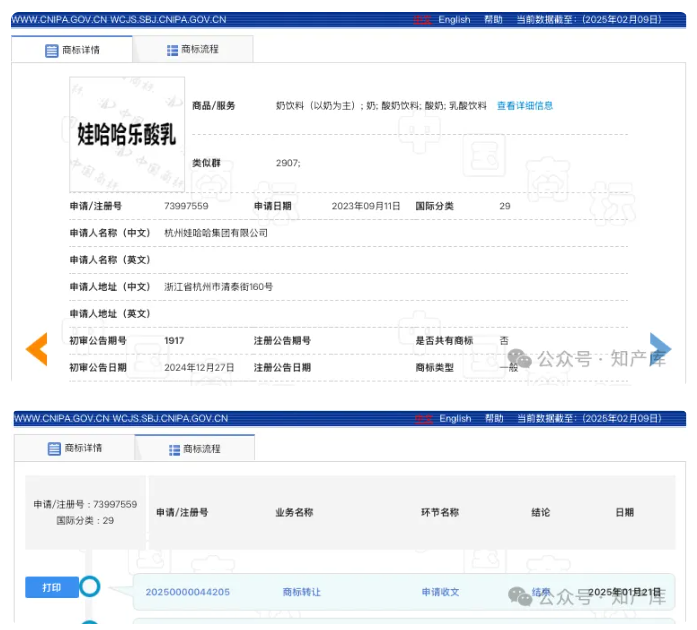Image resolution: width=697 pixels, height=630 pixels.
Task: Switch to 商标流程 tab in upper panel
Action: click(x=193, y=49)
